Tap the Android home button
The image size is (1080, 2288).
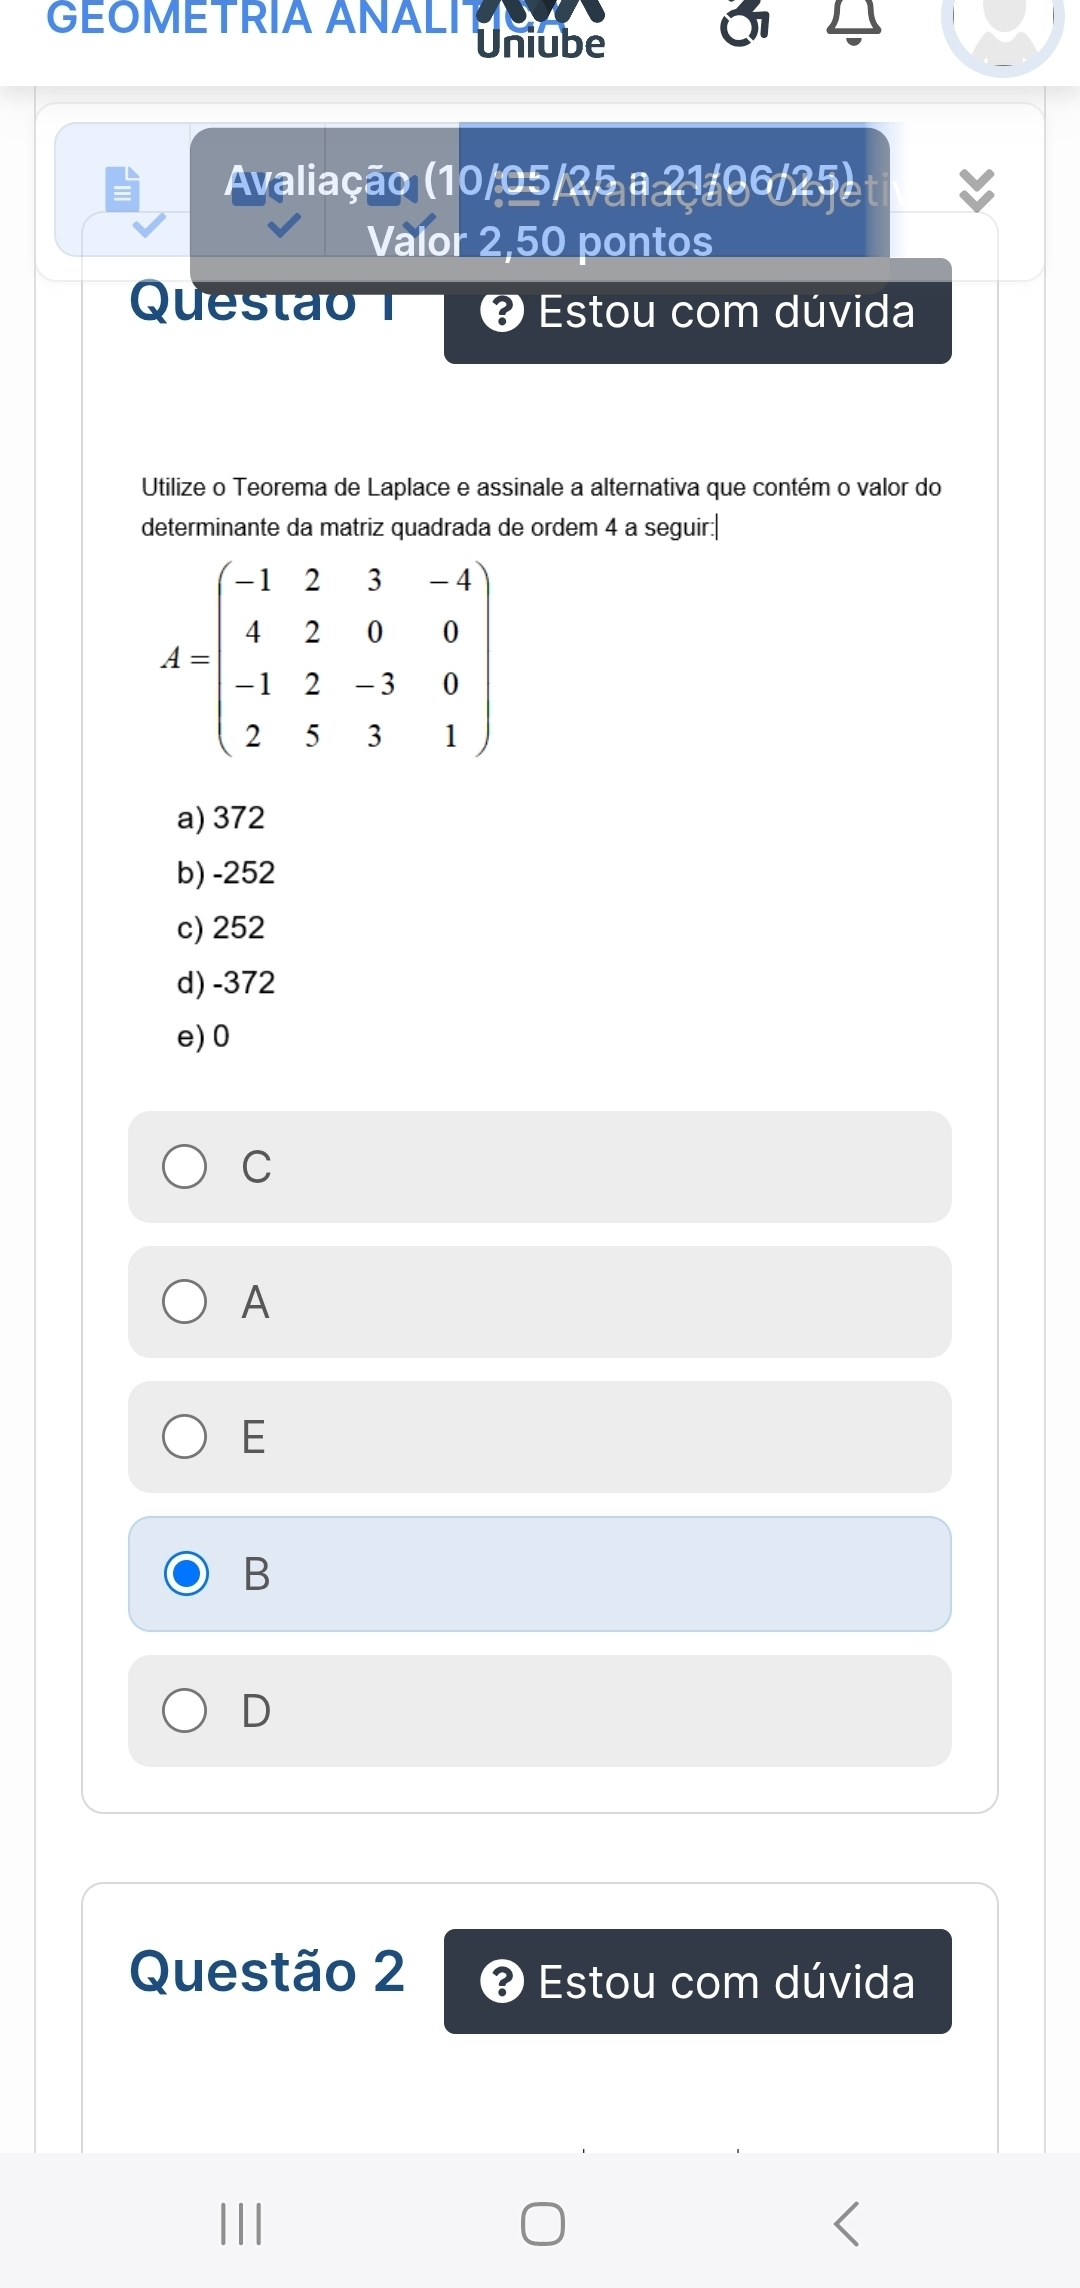point(543,2224)
